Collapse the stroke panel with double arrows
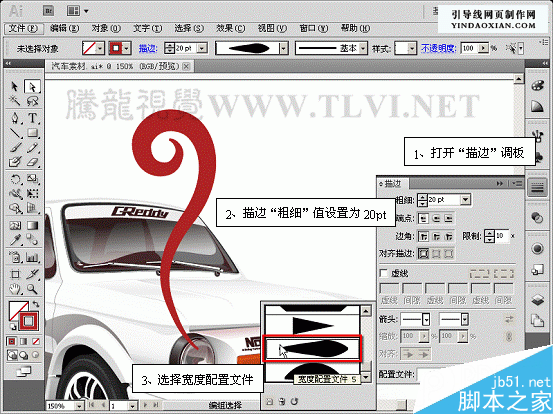 (500, 183)
